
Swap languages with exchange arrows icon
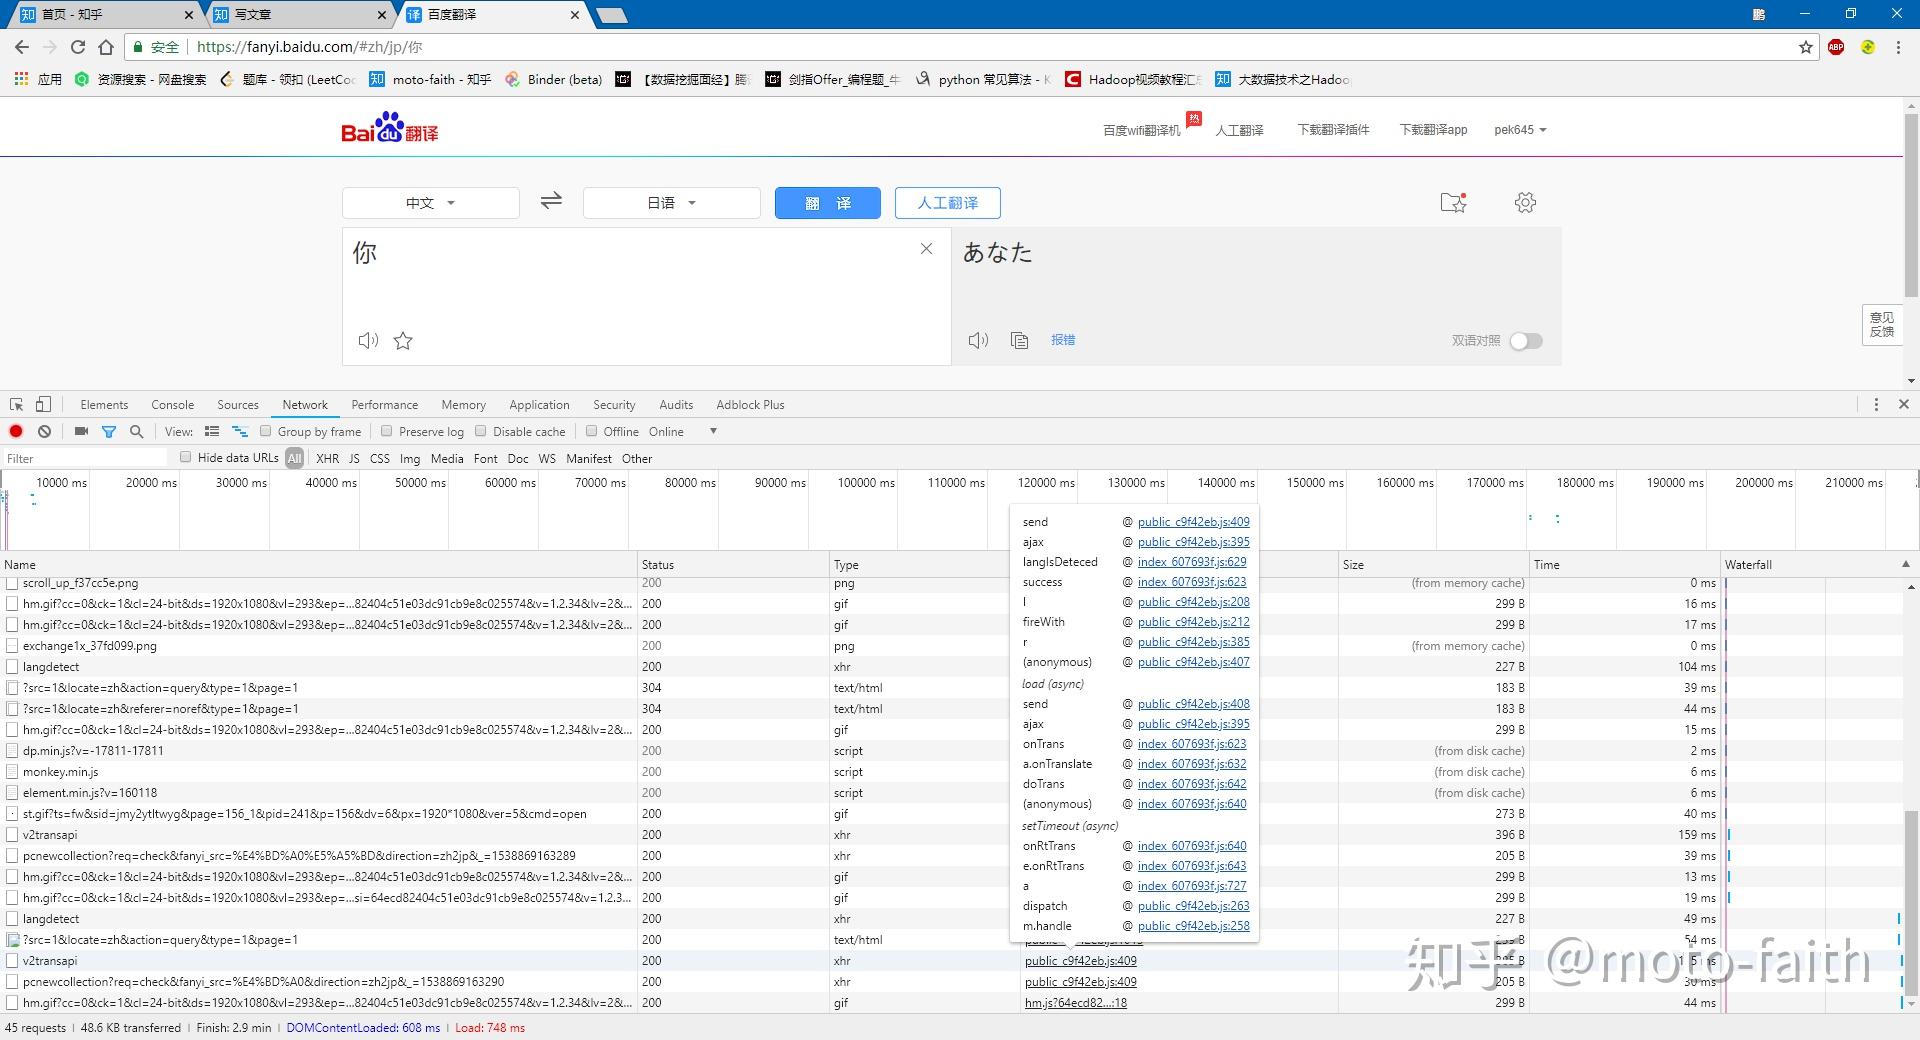[551, 201]
